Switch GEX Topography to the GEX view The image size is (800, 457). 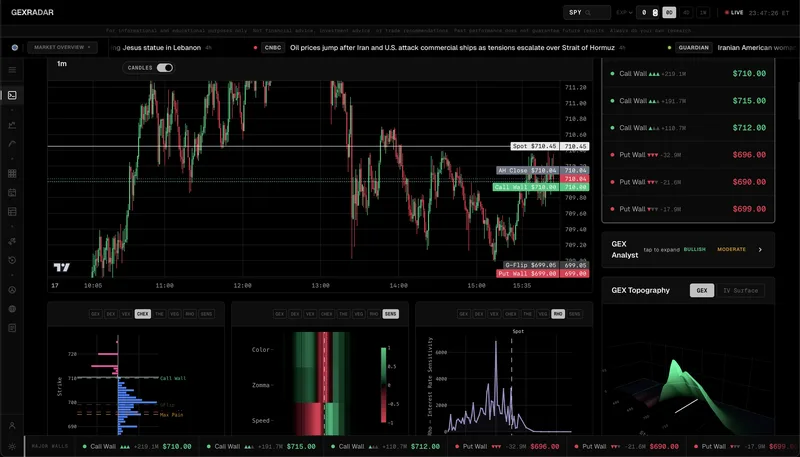[x=702, y=290]
